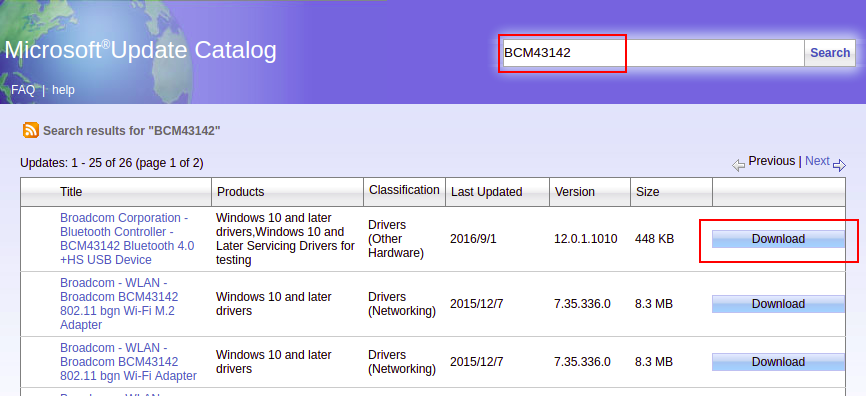Open BCM43142 Wi-Fi M.2 Adapter title link
Viewport: 866px width, 396px height.
119,304
